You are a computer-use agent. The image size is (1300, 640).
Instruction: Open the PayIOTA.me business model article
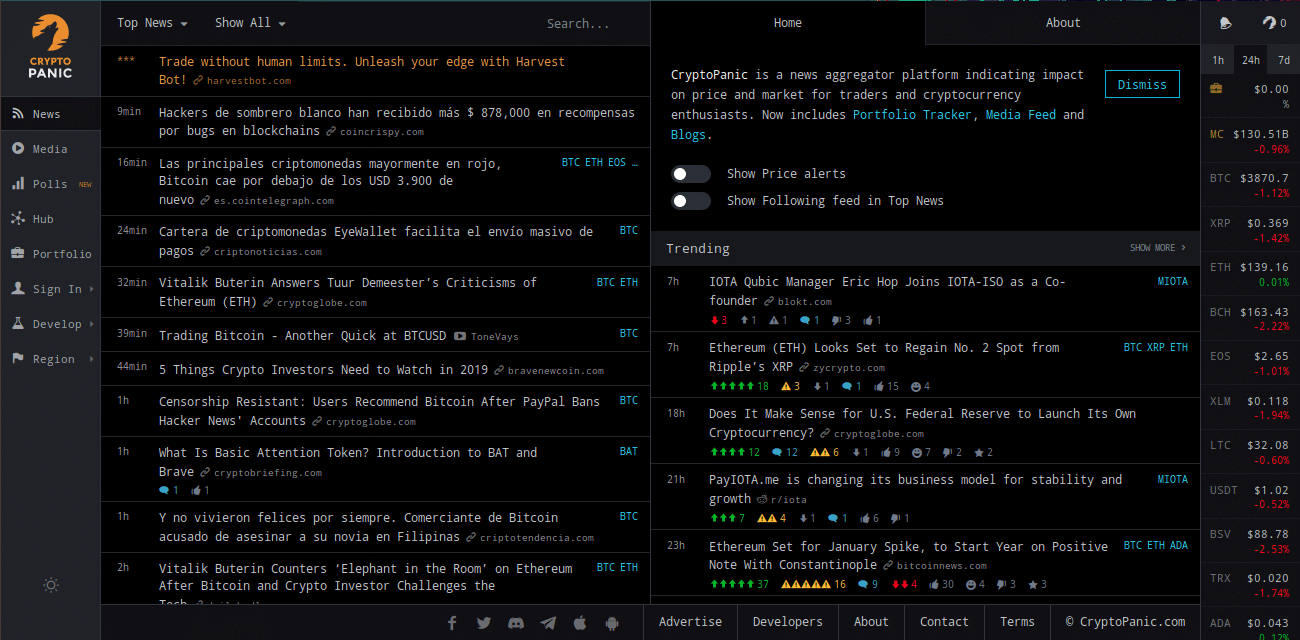(x=915, y=489)
